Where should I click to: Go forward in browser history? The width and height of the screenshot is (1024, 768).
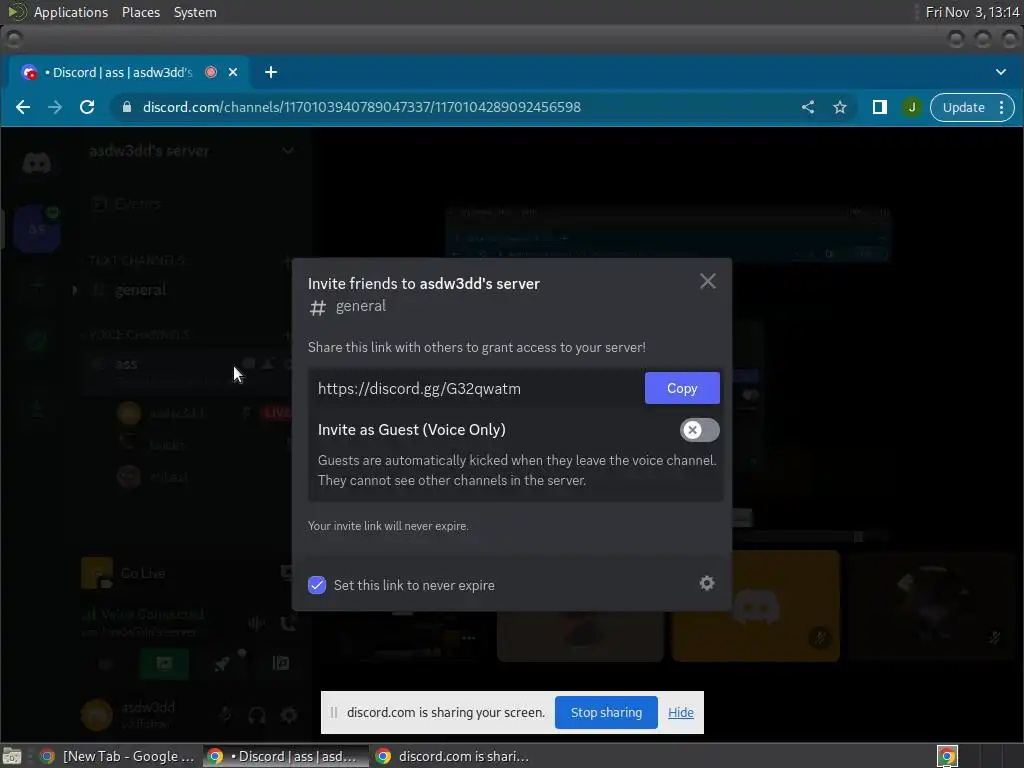[x=55, y=107]
